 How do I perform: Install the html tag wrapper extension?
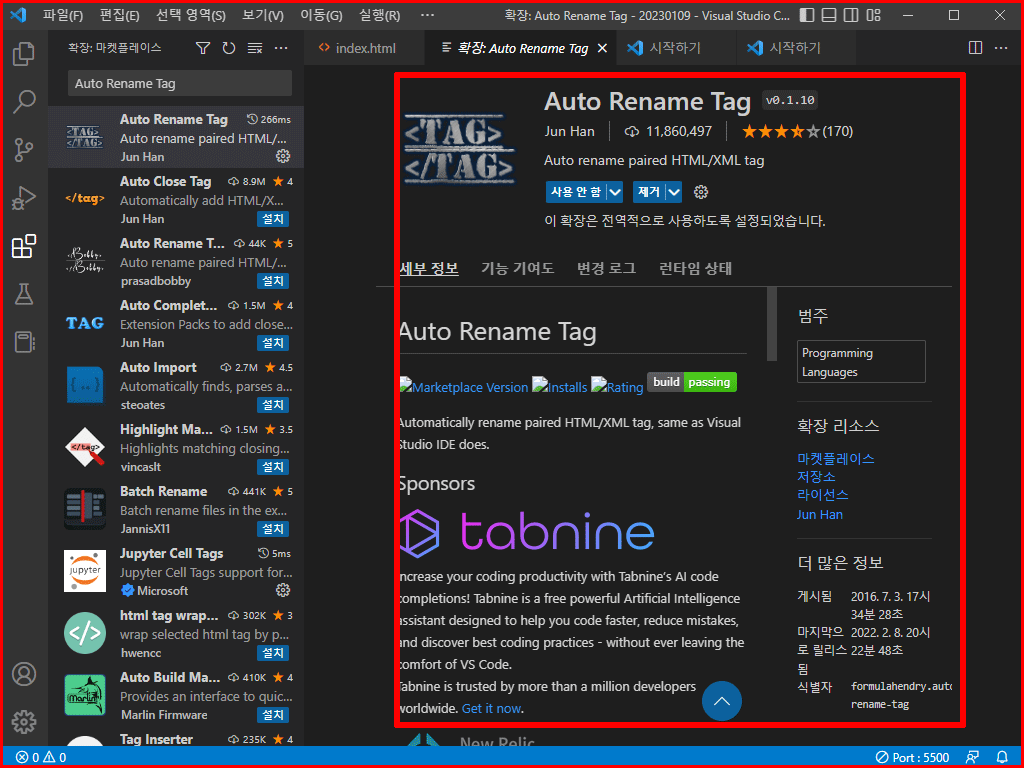[x=272, y=652]
